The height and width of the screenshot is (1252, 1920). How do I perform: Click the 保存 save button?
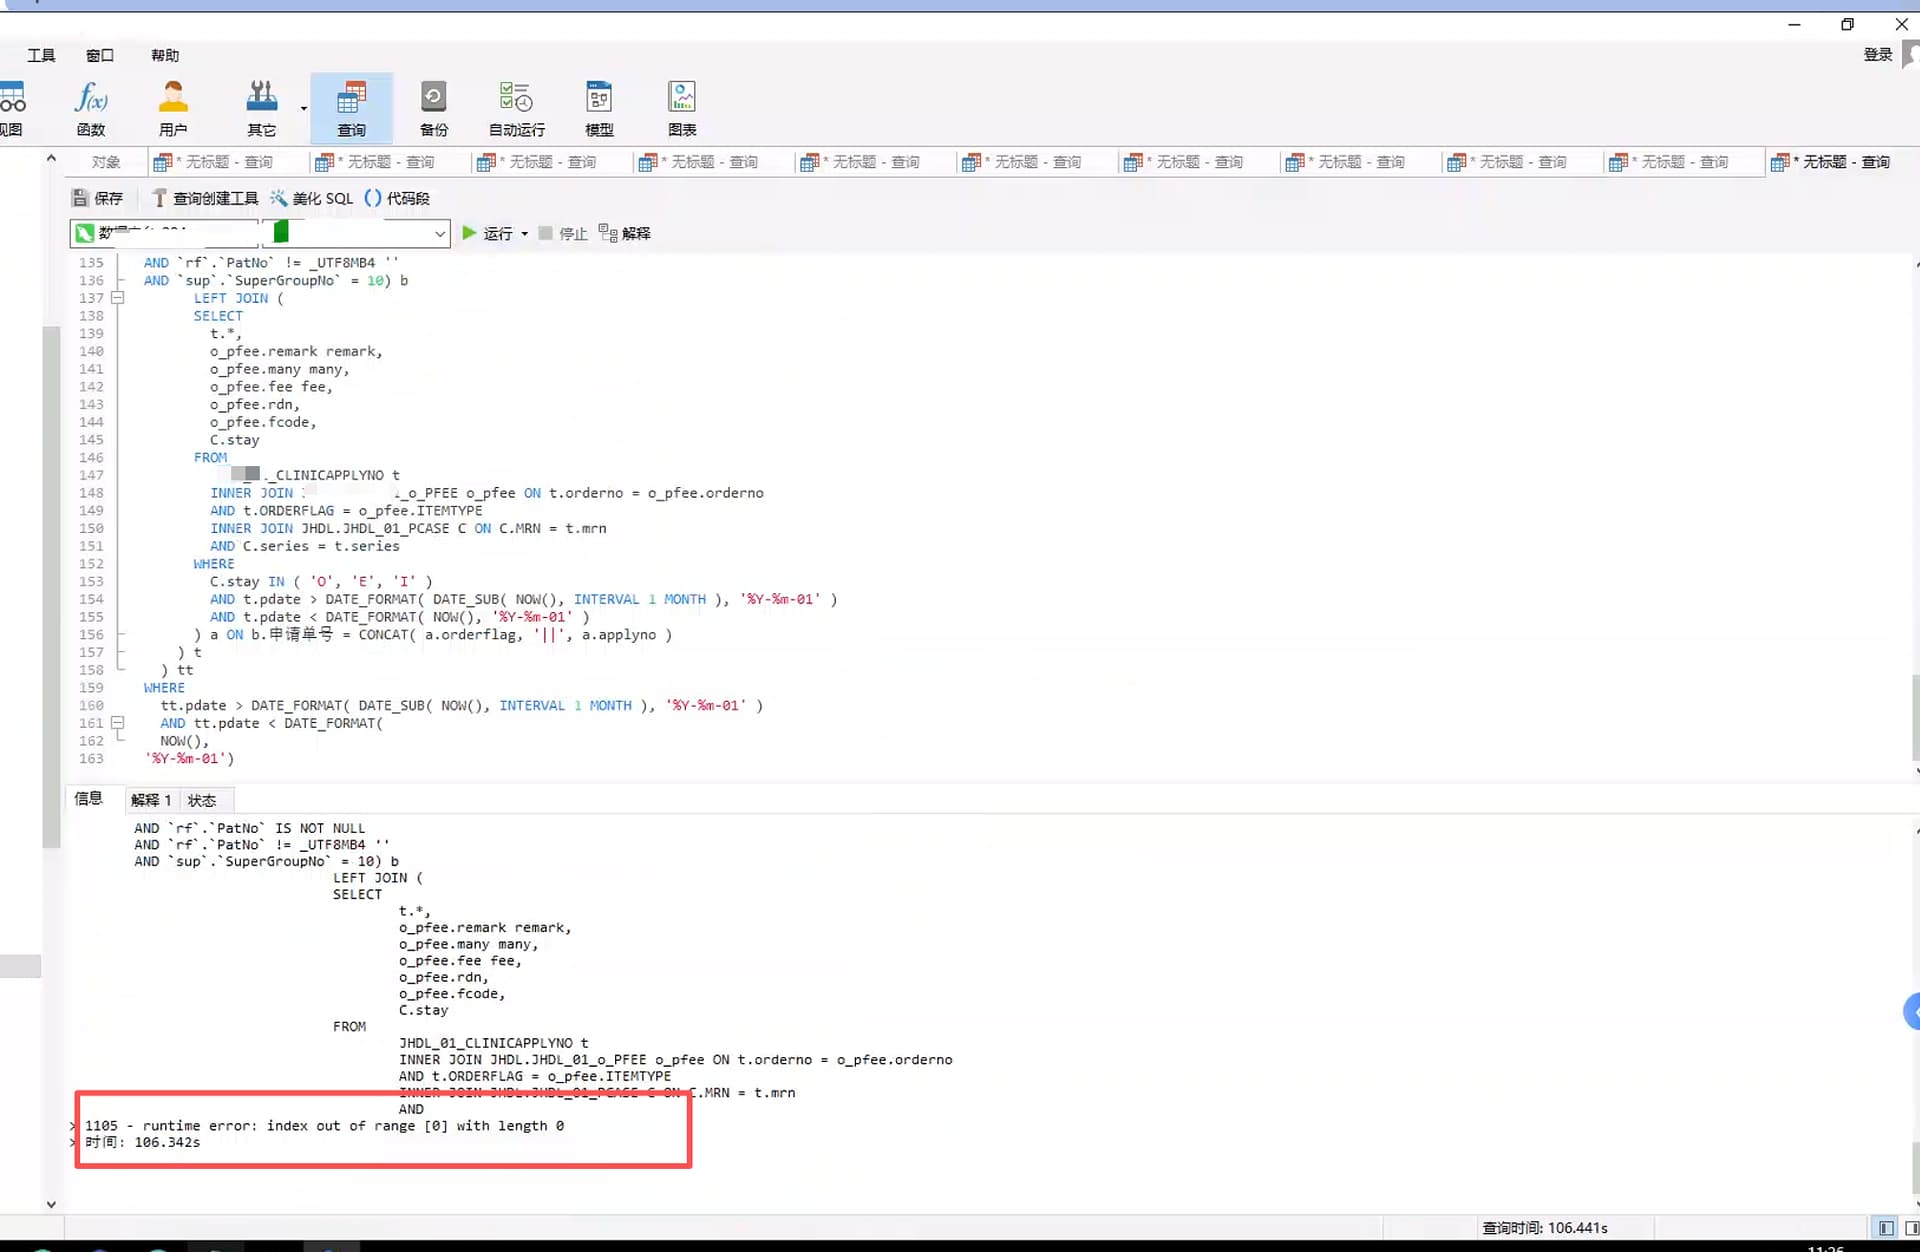click(97, 198)
